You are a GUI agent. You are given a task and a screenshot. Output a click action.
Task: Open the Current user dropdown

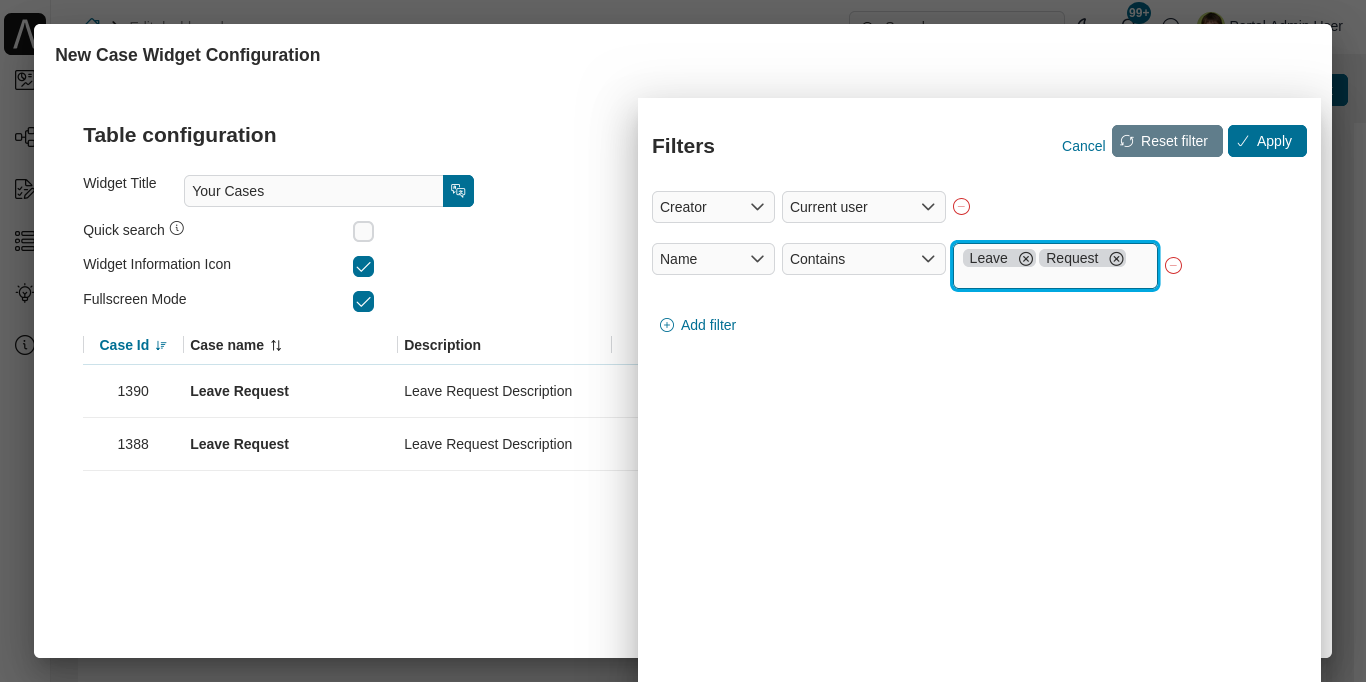point(864,207)
